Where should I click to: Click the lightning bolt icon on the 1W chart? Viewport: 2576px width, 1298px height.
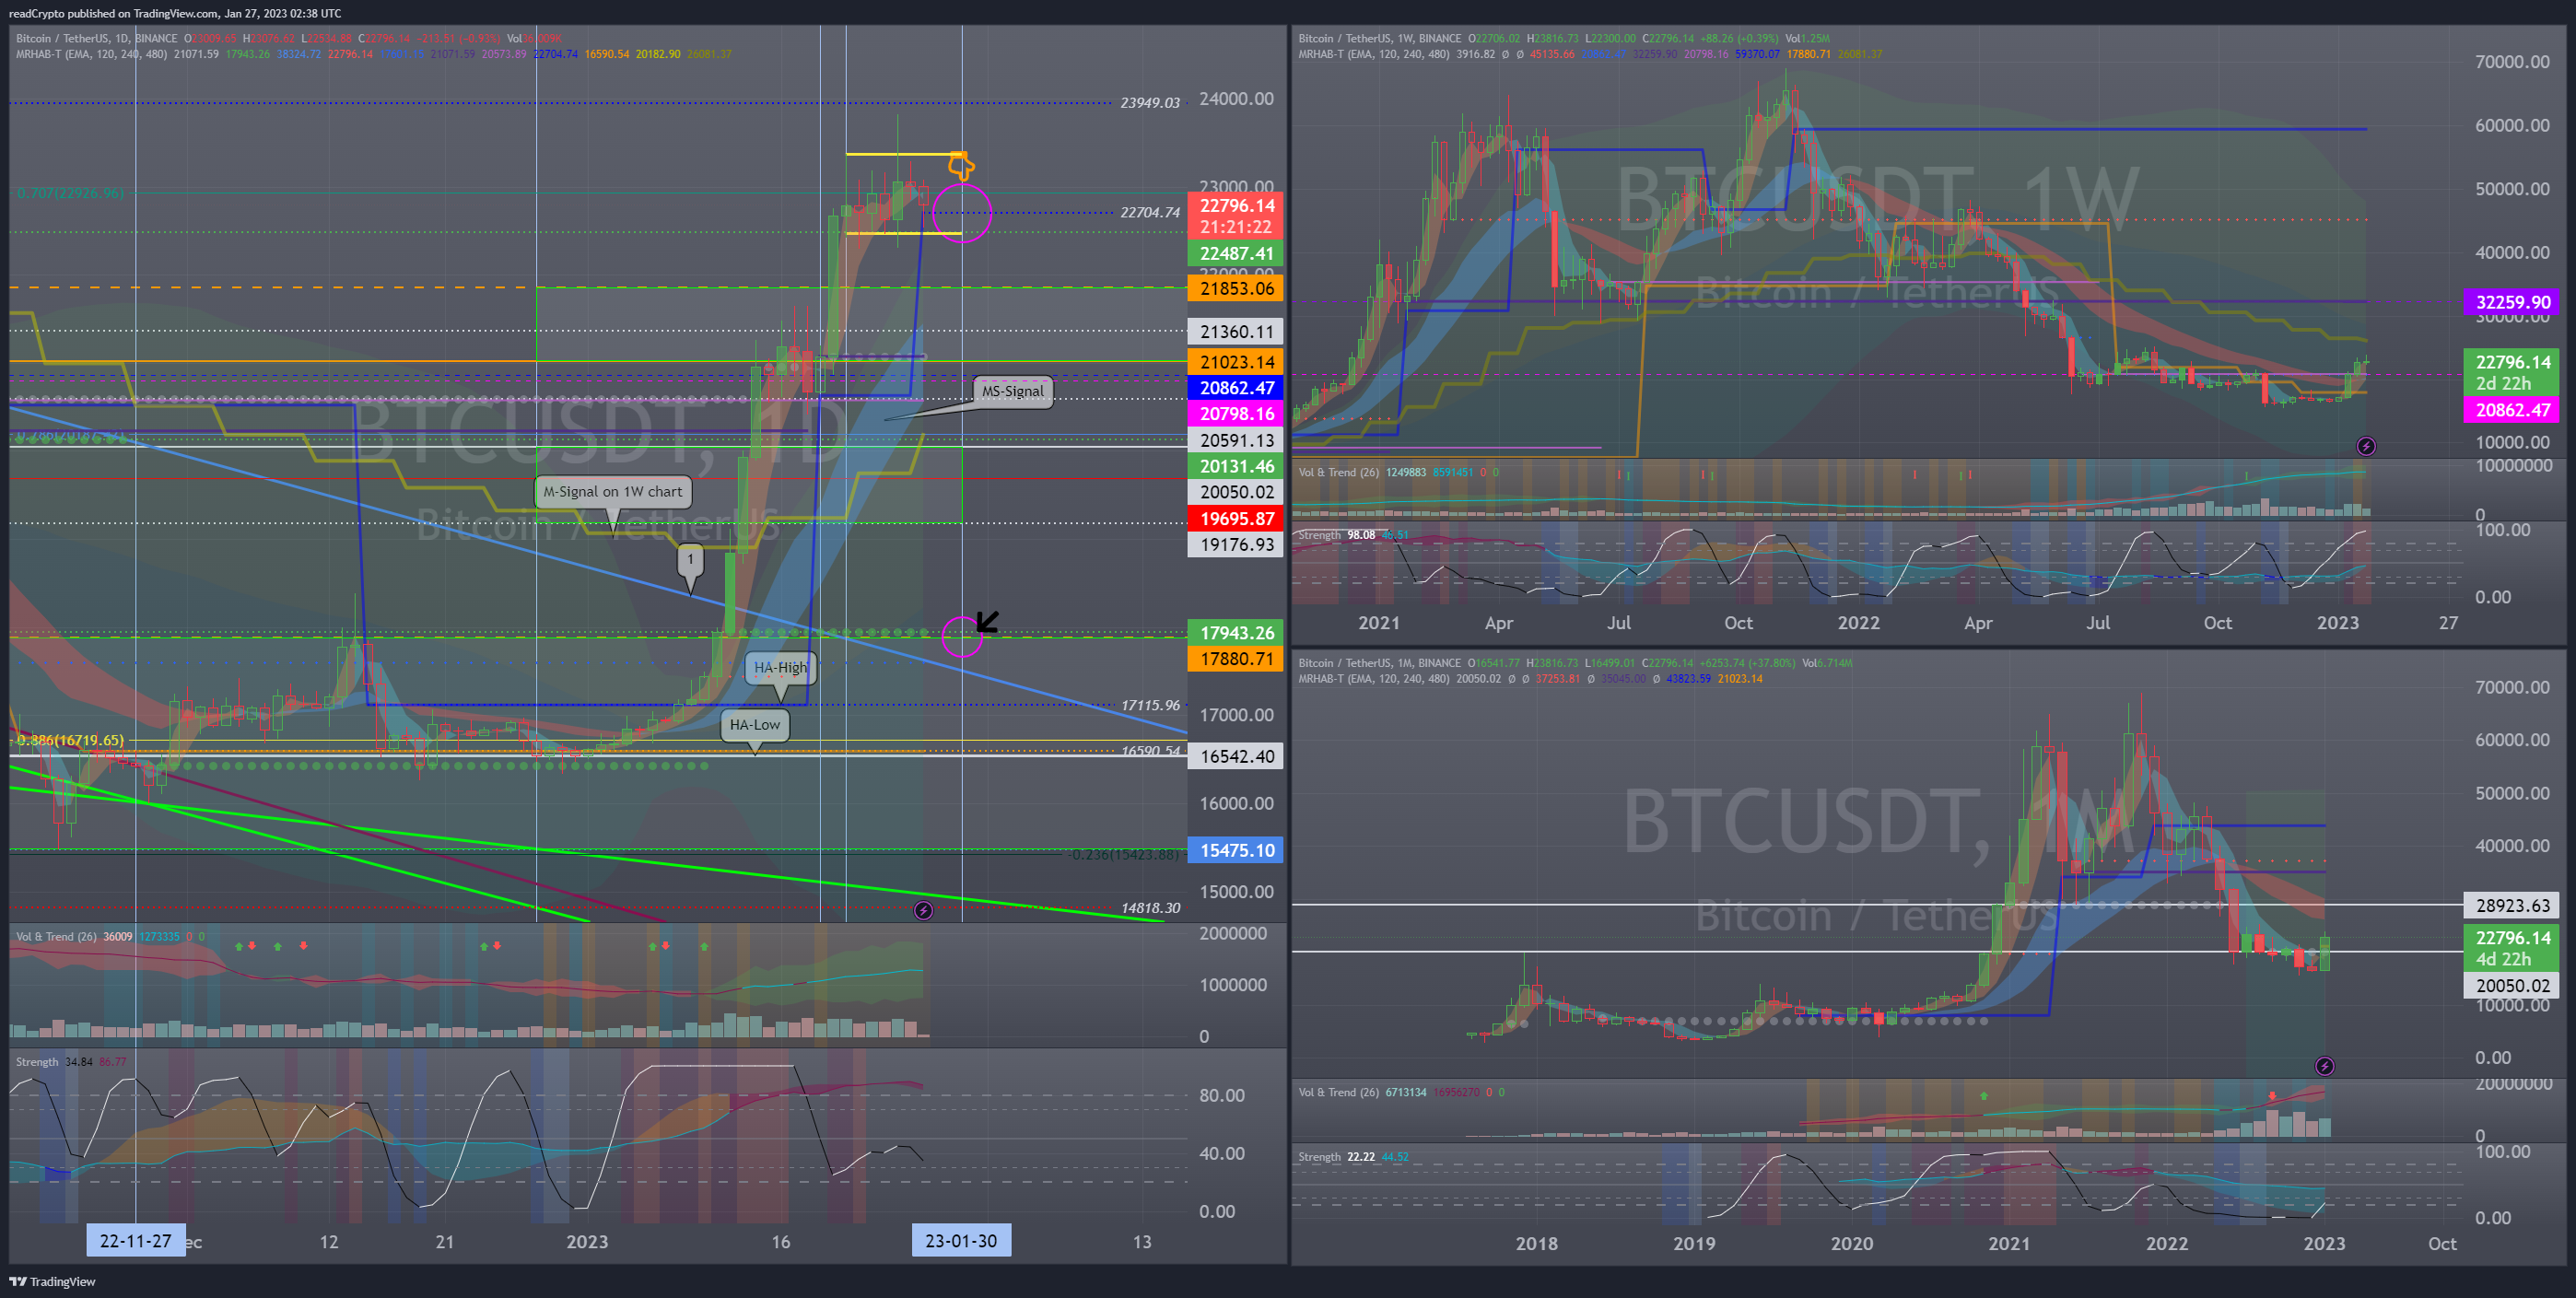(2366, 446)
